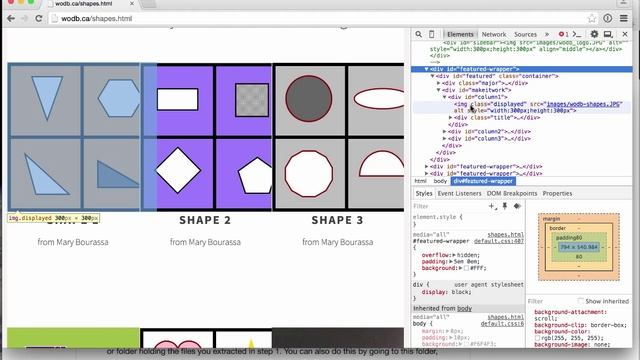640x360 pixels.
Task: Enable the Show inherited checkbox
Action: pyautogui.click(x=580, y=301)
